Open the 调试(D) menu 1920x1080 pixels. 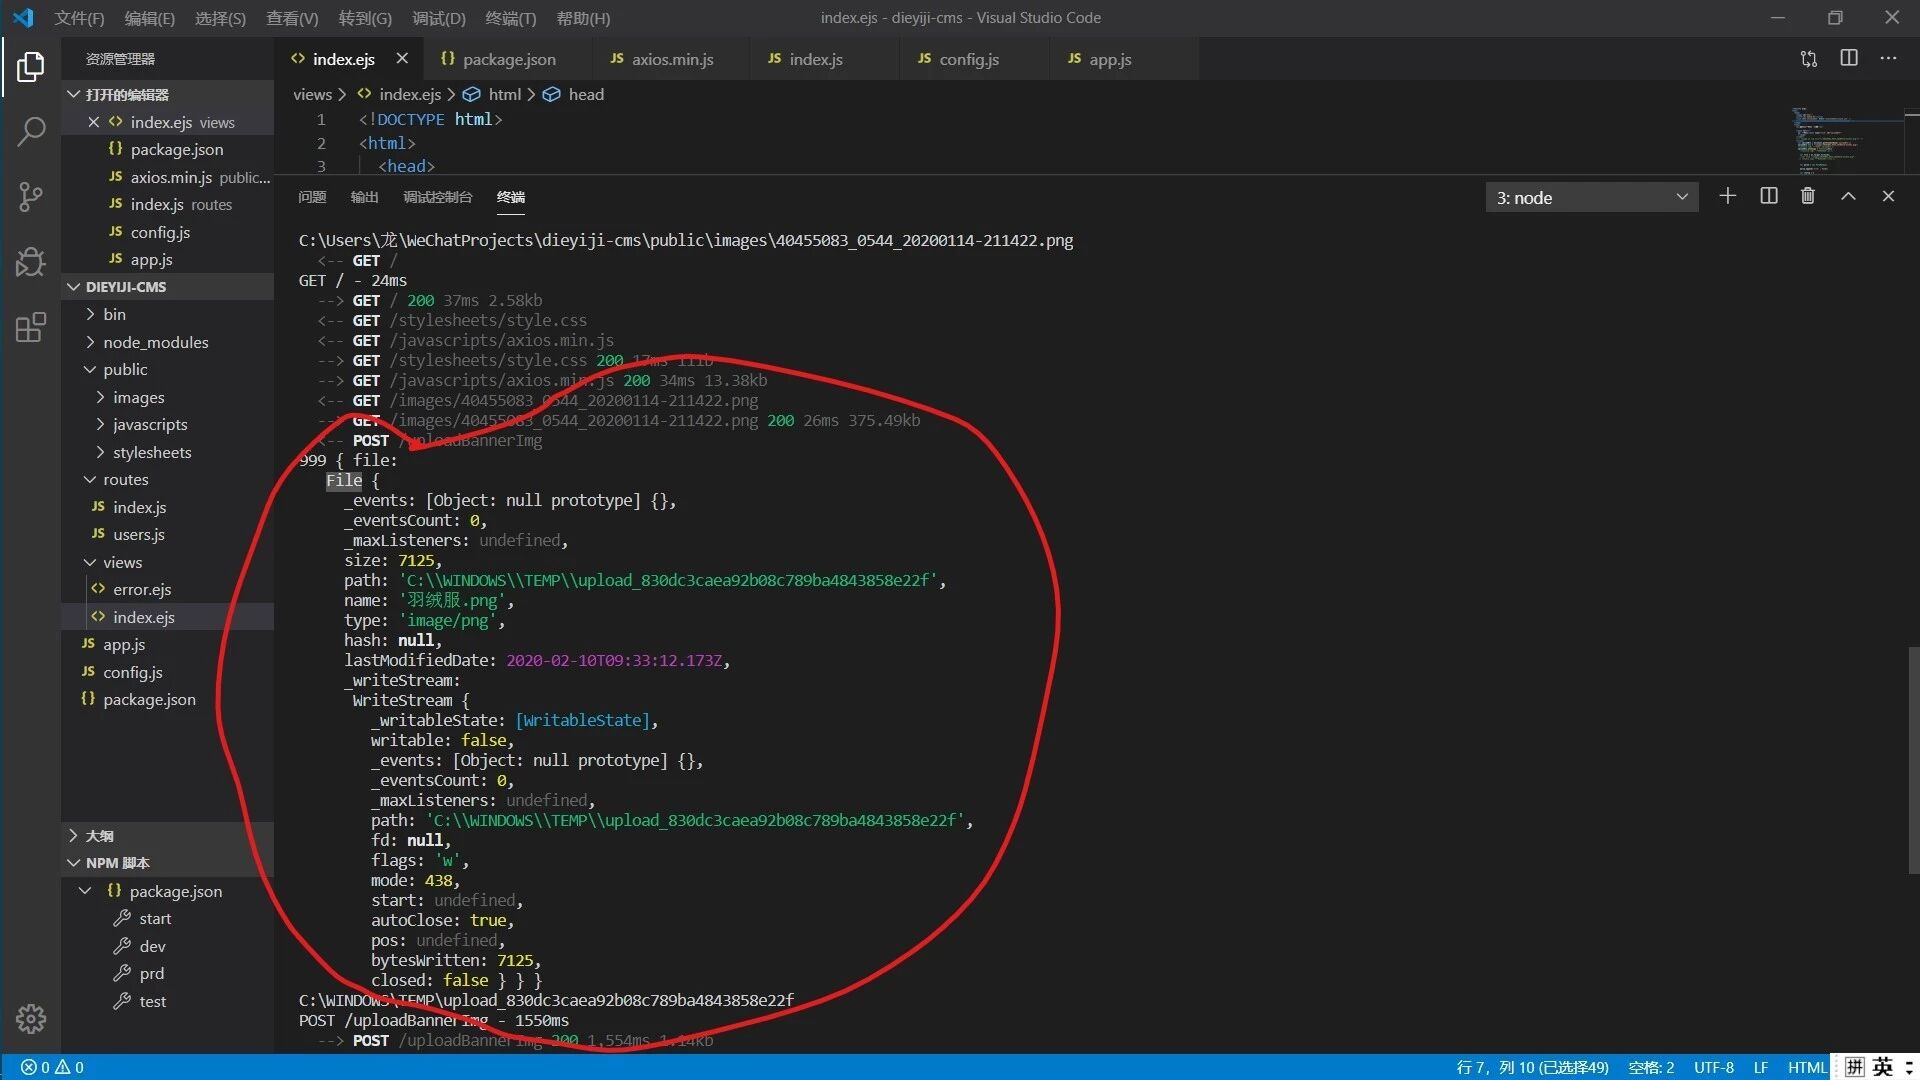pyautogui.click(x=438, y=18)
